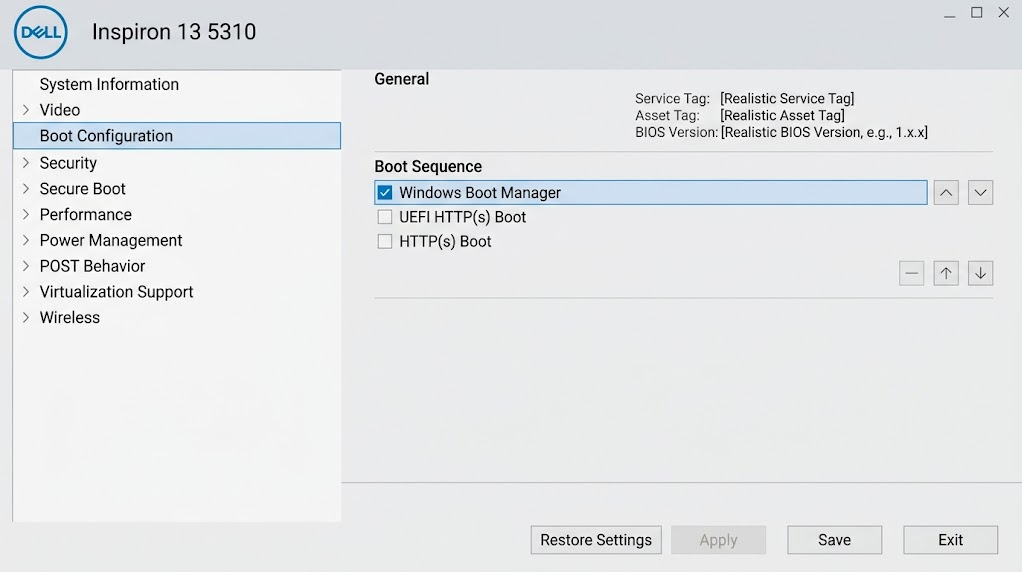This screenshot has height=572, width=1022.
Task: Click the Inspiron 13 5310 title
Action: [174, 32]
